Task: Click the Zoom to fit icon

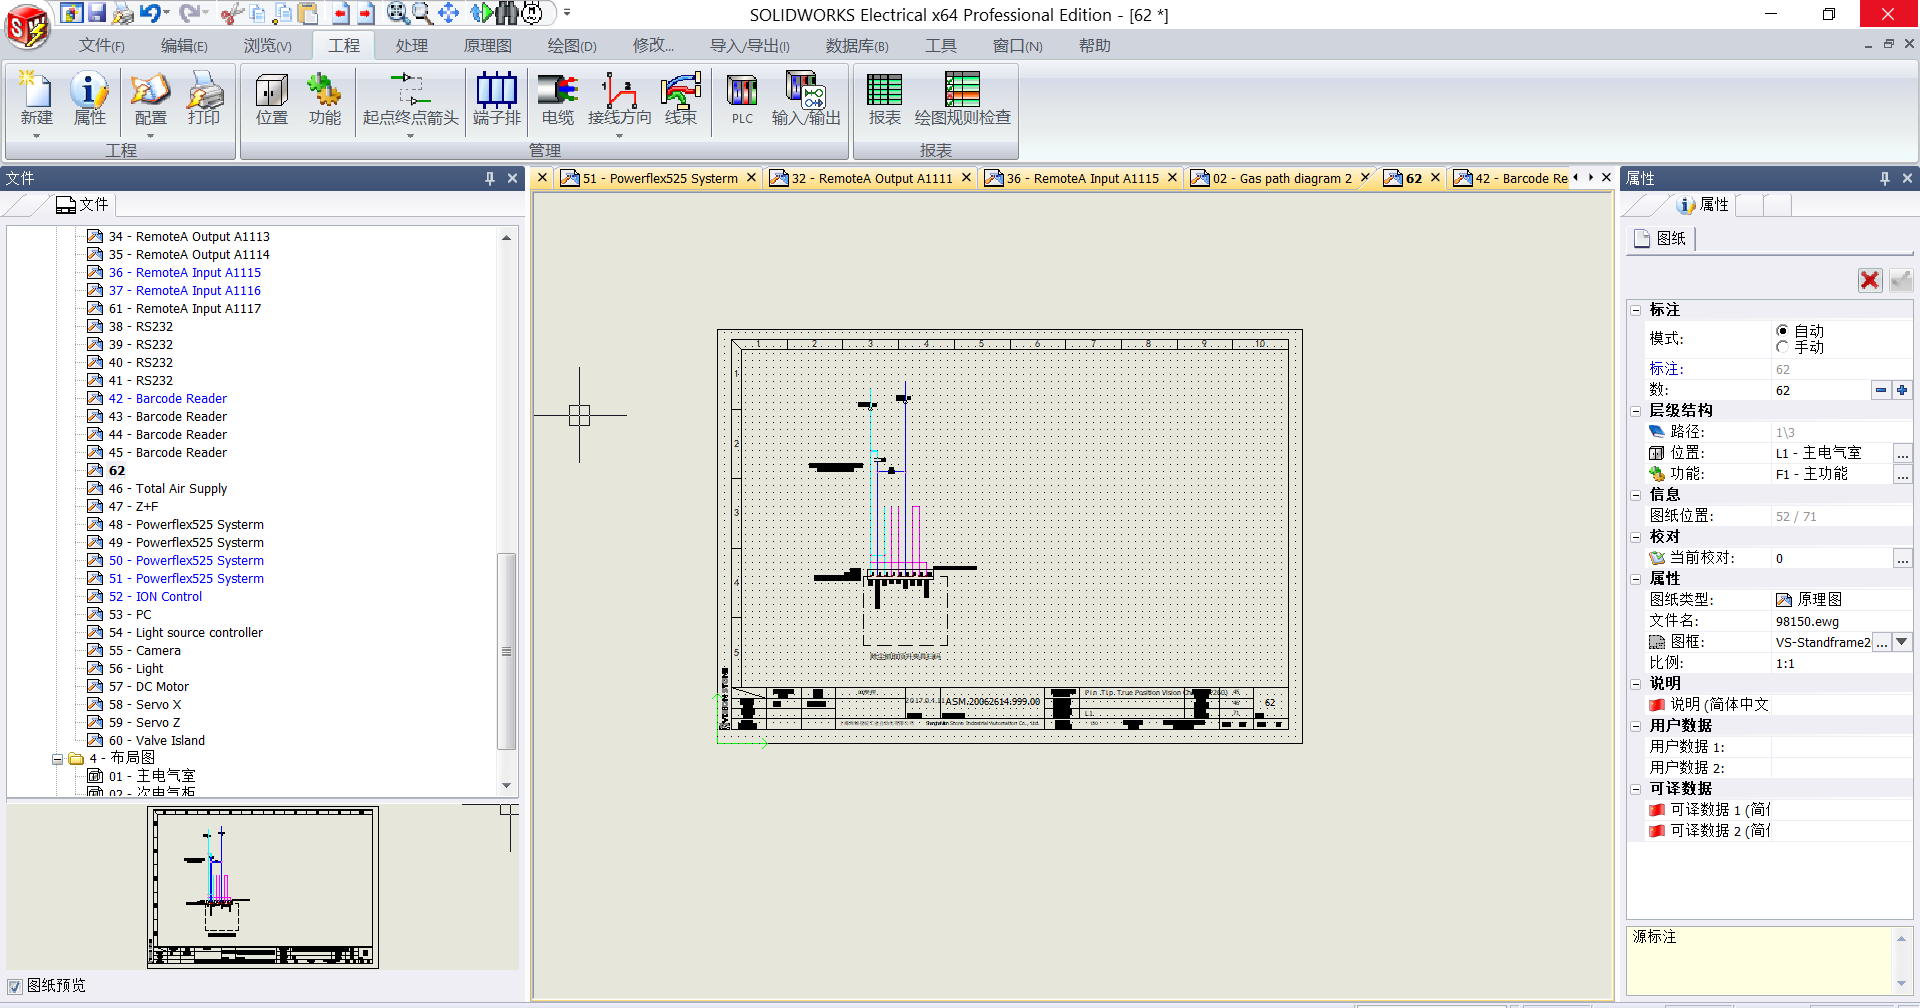Action: coord(398,13)
